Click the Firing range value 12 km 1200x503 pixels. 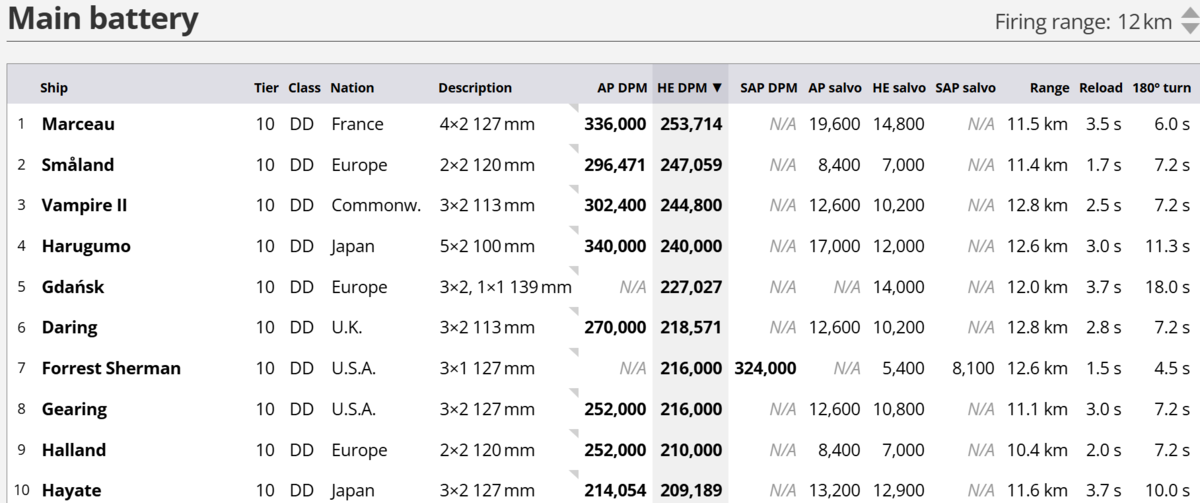(x=1145, y=22)
